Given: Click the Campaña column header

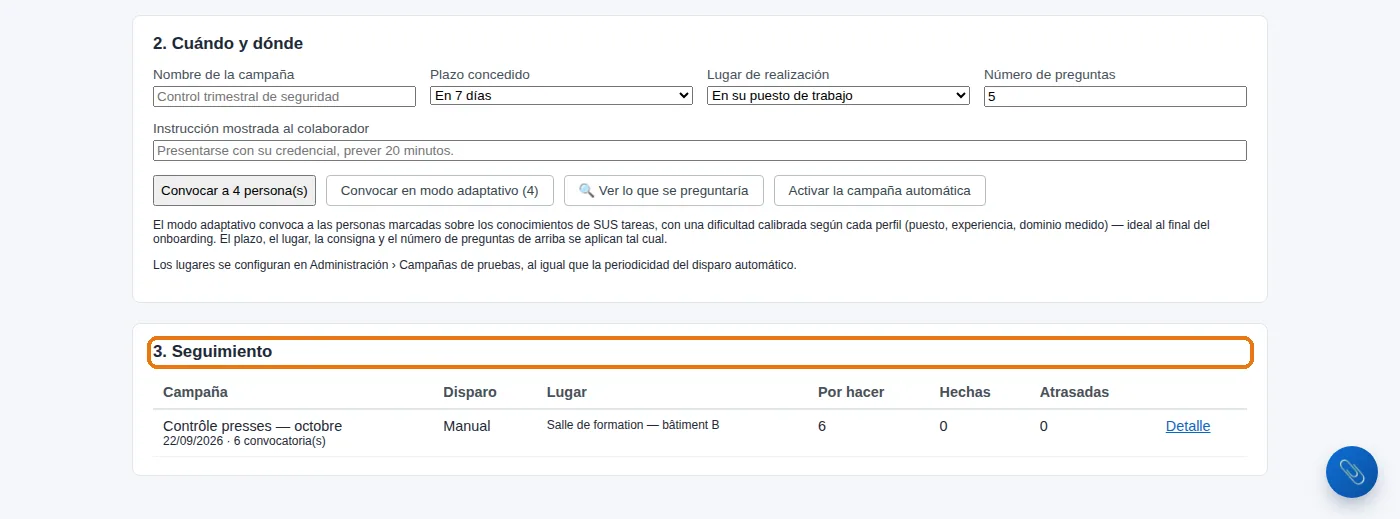Looking at the screenshot, I should (x=195, y=392).
